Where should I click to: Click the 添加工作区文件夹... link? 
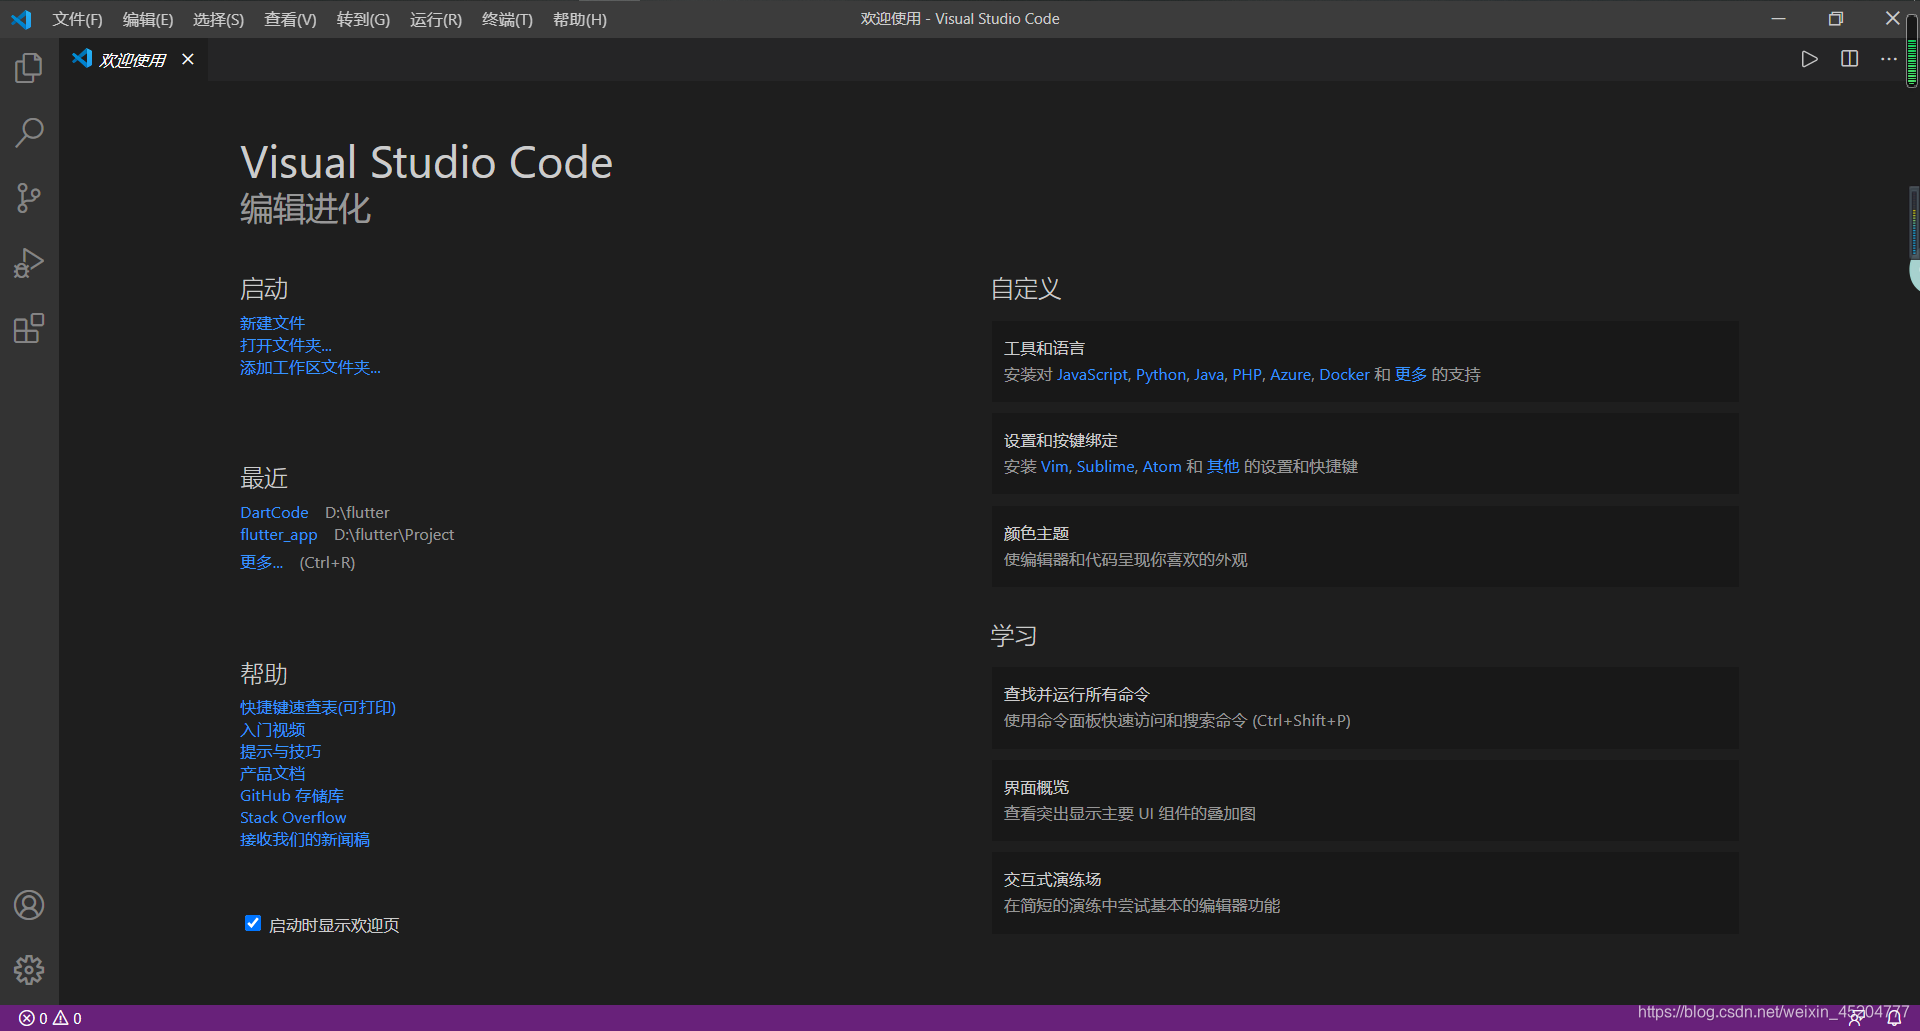pos(310,367)
